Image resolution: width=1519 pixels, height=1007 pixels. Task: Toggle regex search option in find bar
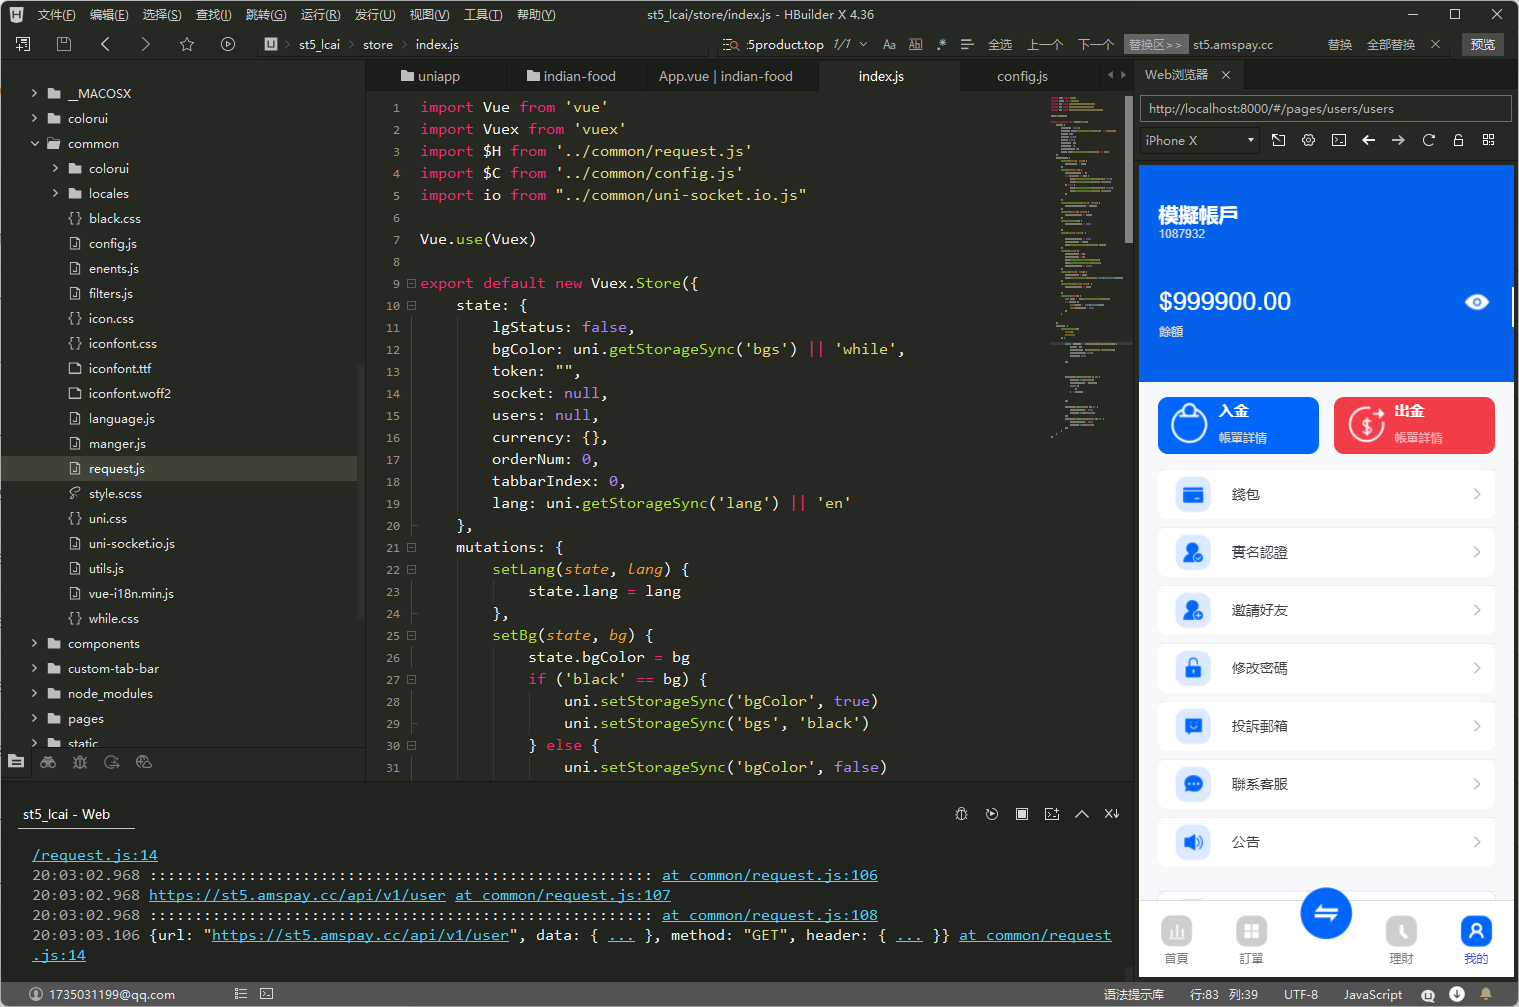click(x=941, y=44)
